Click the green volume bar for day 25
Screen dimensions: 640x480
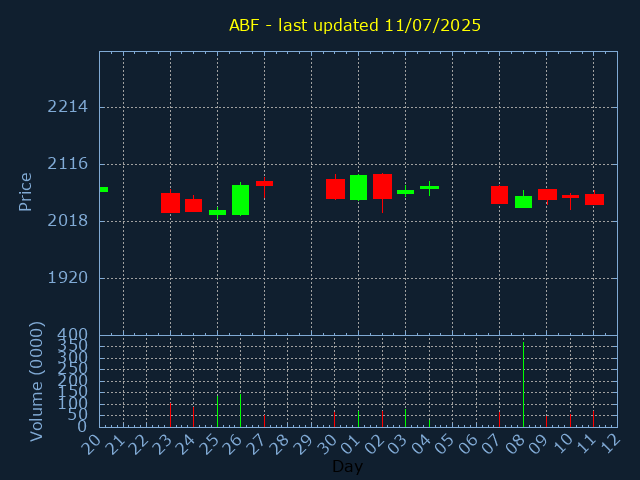[x=218, y=411]
